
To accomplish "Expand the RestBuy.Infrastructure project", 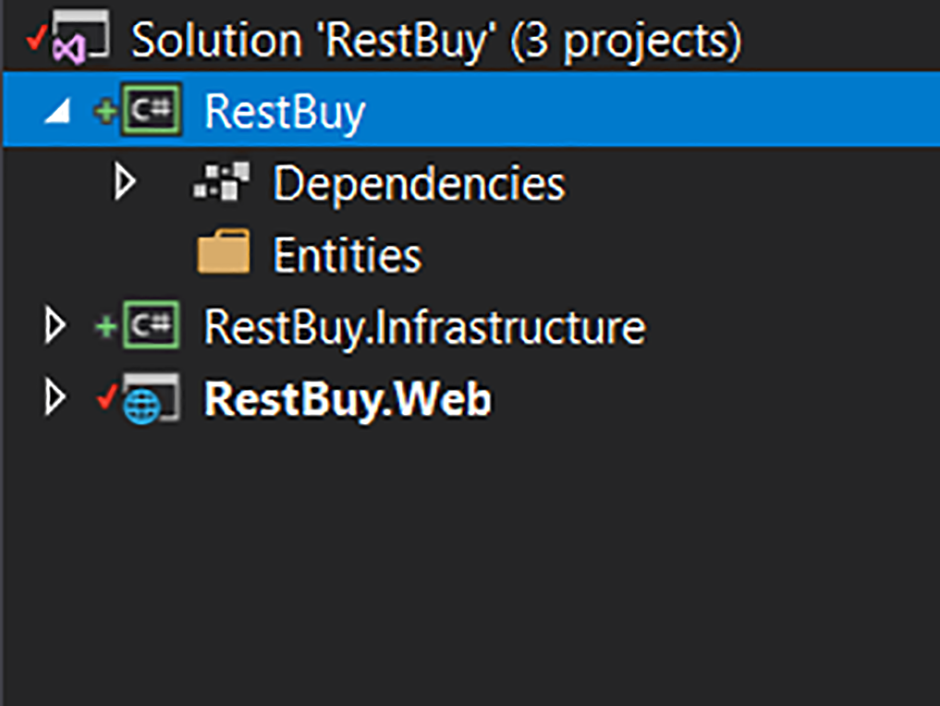I will tap(56, 326).
